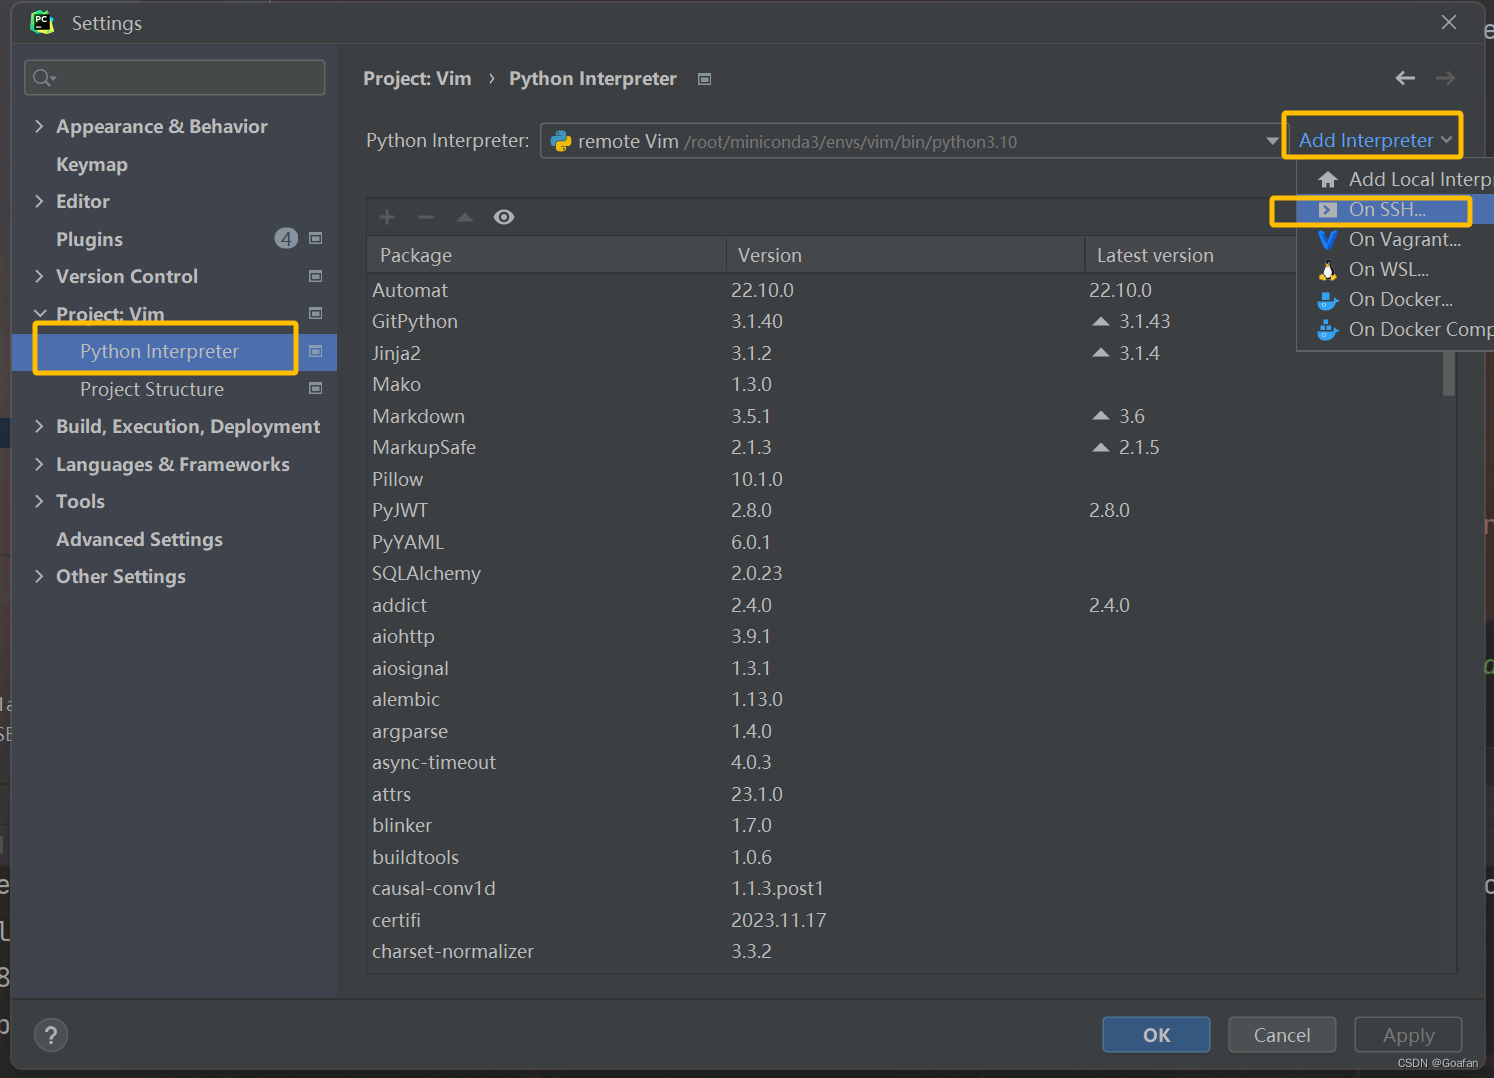Expand the Appearance & Behavior section

[39, 126]
